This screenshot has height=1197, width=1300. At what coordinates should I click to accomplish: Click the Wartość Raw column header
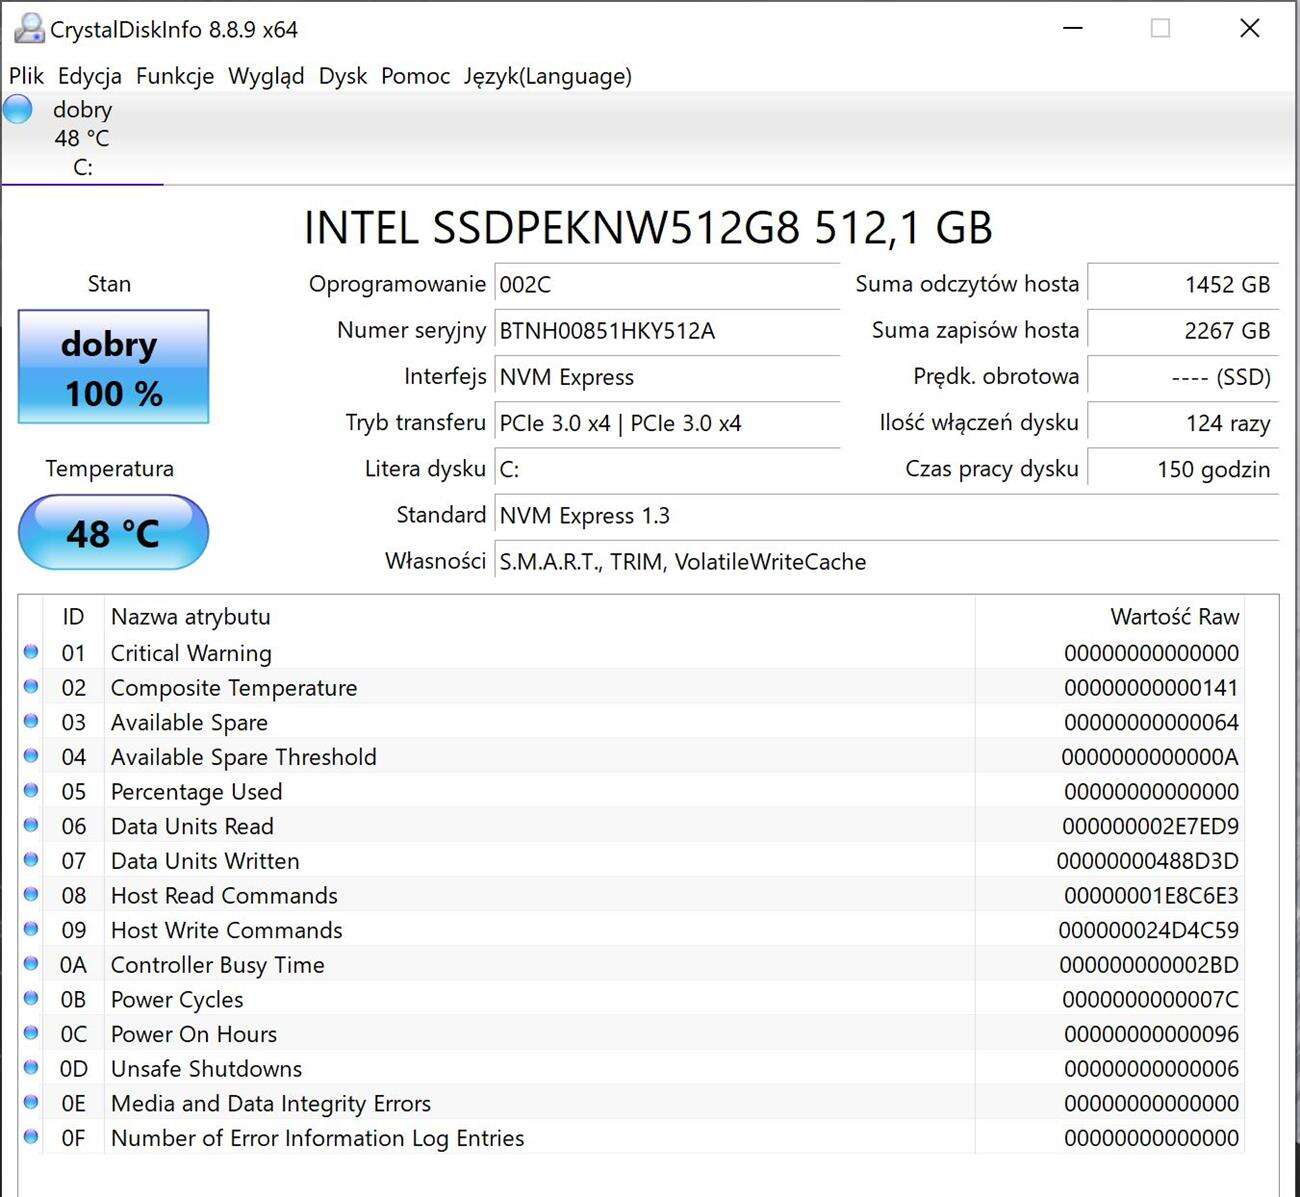1174,617
